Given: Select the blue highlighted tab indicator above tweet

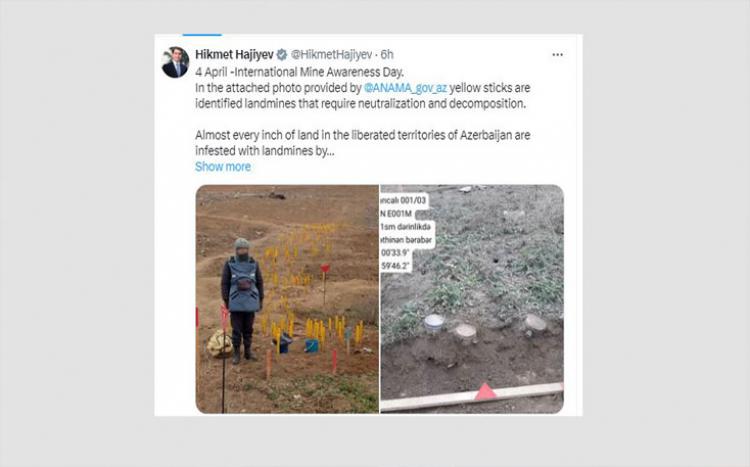Looking at the screenshot, I should point(202,34).
